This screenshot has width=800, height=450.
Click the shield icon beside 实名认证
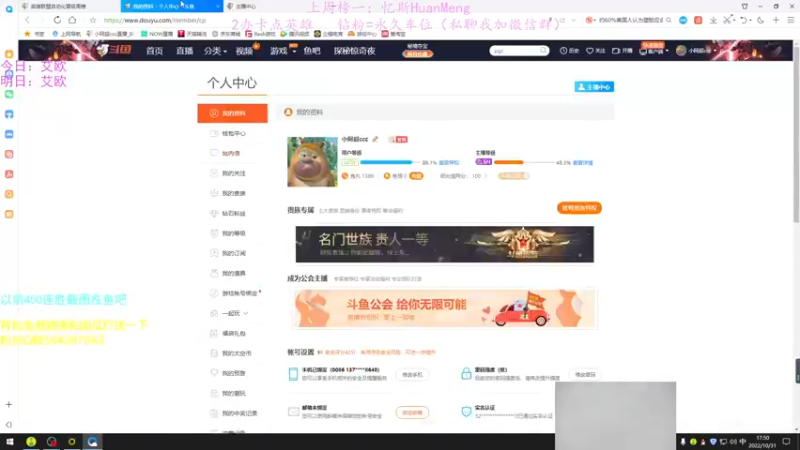pos(466,411)
